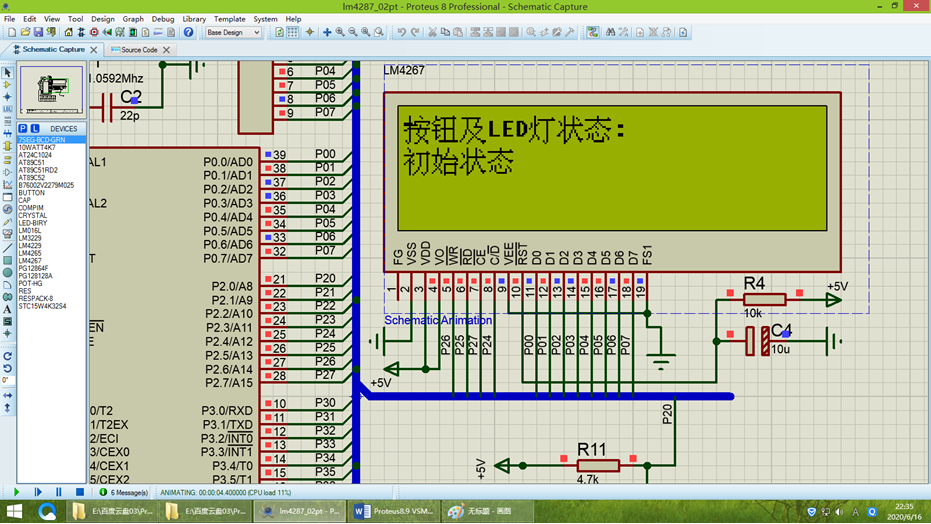Click the New Project toolbar icon
Viewport: 931px width, 524px height.
pos(12,32)
